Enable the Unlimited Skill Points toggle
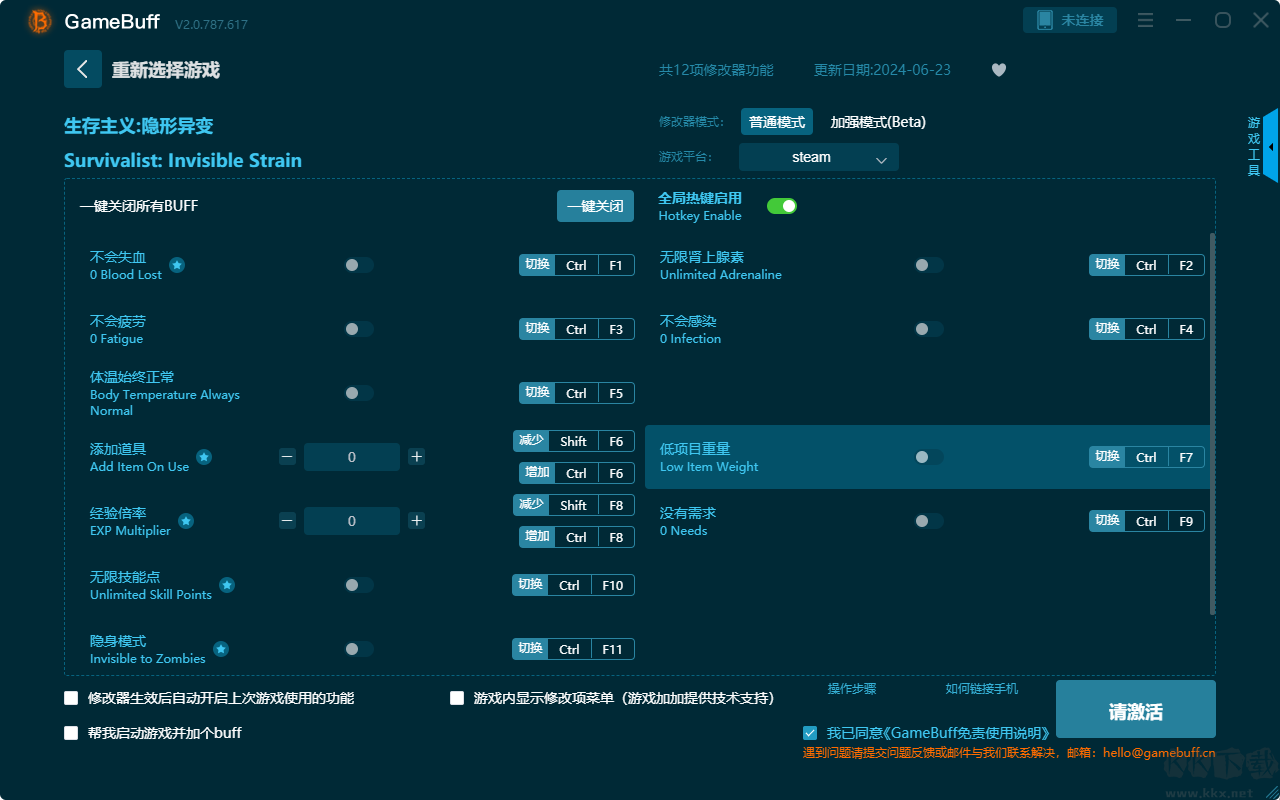Image resolution: width=1280 pixels, height=800 pixels. coord(359,585)
